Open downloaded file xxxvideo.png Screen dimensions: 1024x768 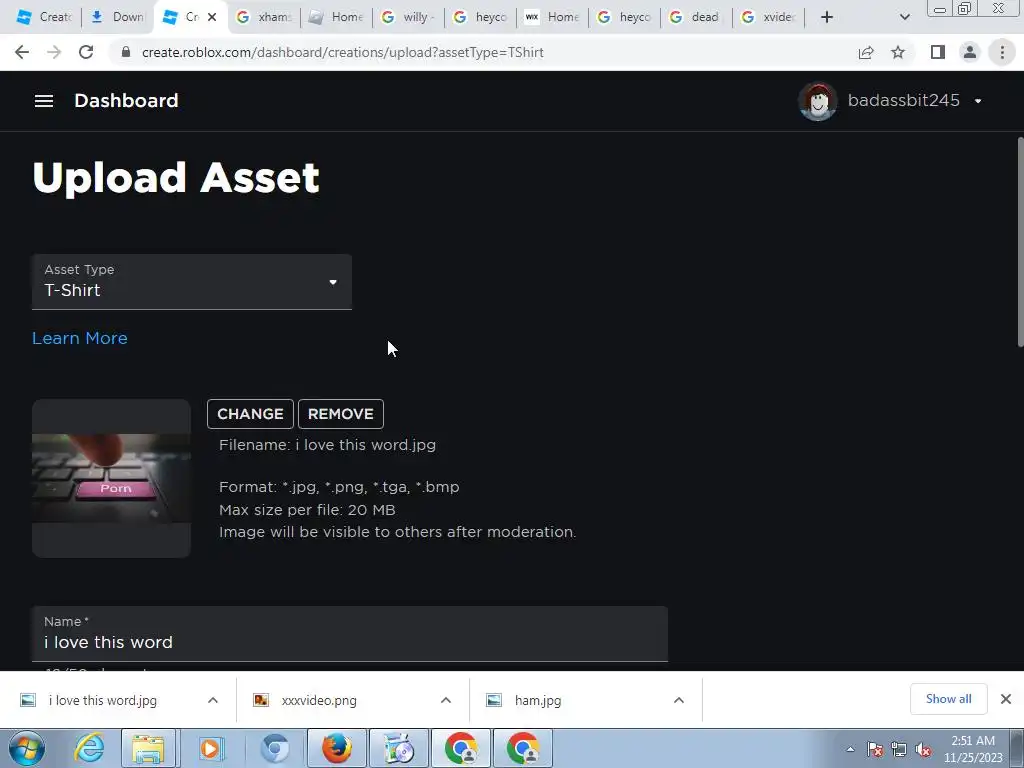[x=319, y=700]
